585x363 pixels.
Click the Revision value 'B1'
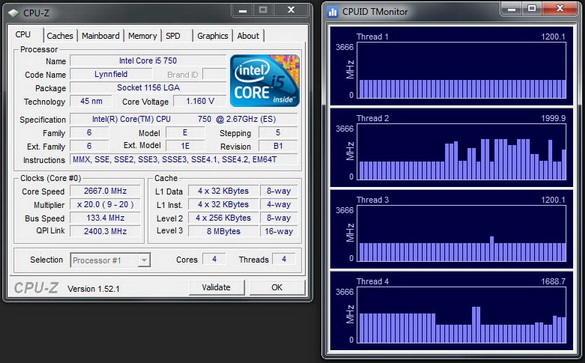point(278,146)
